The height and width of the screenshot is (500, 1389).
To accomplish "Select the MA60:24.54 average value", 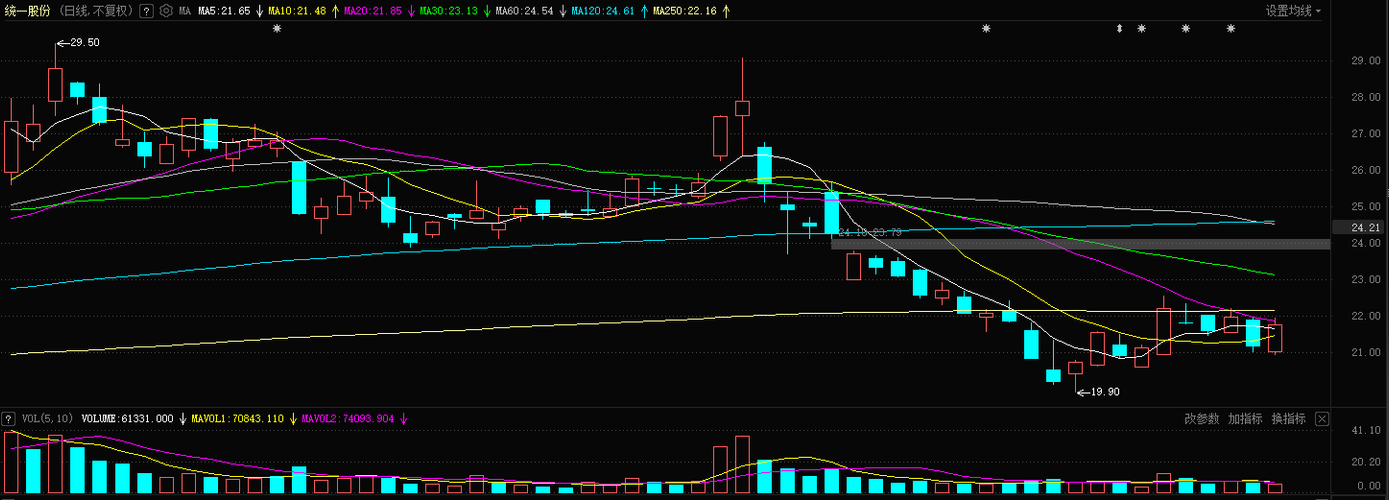I will (x=525, y=11).
